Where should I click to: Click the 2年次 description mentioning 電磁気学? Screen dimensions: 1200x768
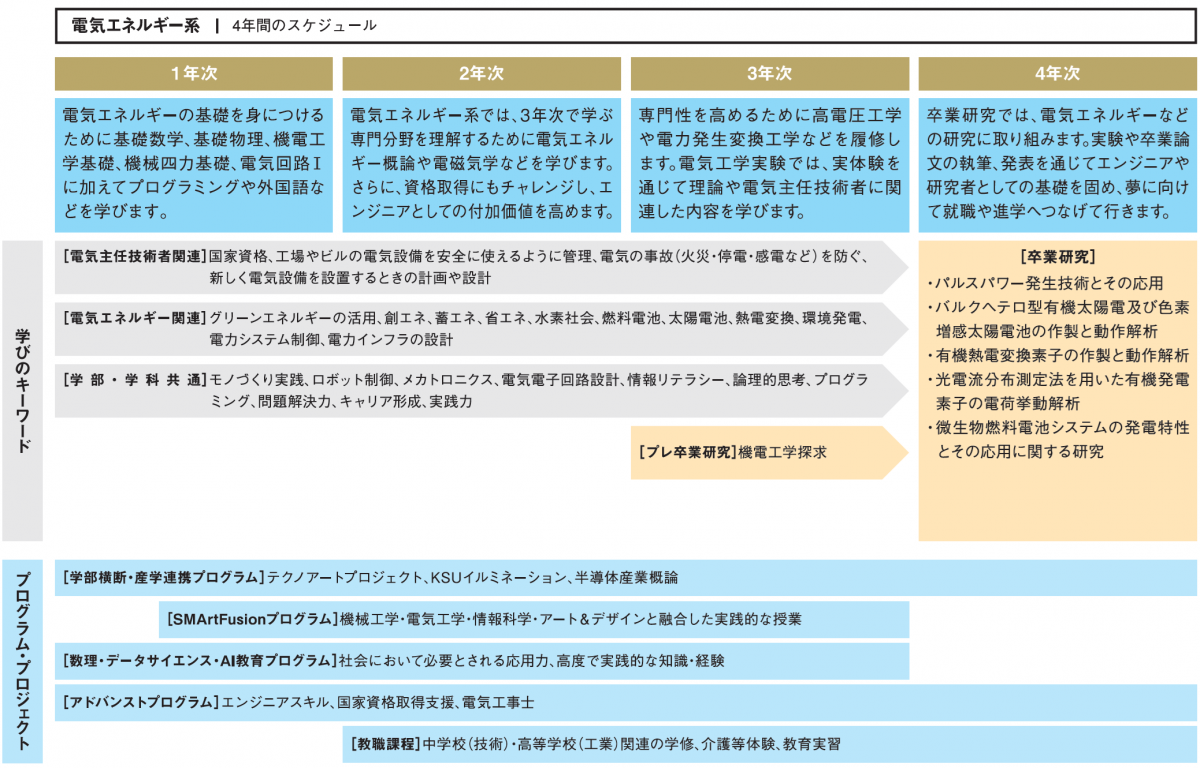click(x=482, y=163)
